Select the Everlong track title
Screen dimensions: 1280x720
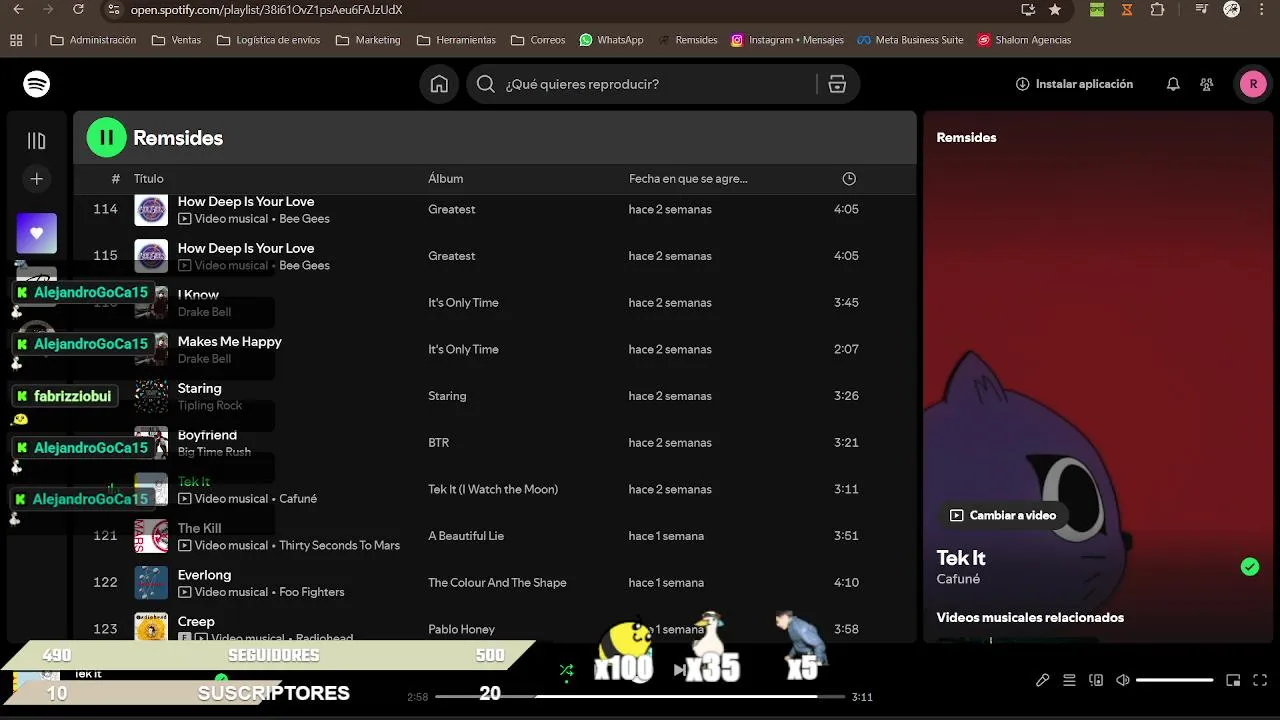[x=204, y=575]
